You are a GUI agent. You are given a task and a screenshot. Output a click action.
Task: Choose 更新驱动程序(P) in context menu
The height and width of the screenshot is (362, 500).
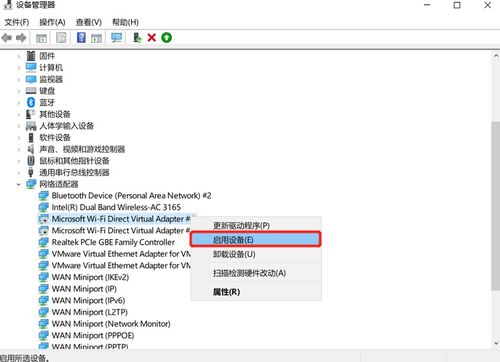pos(256,225)
